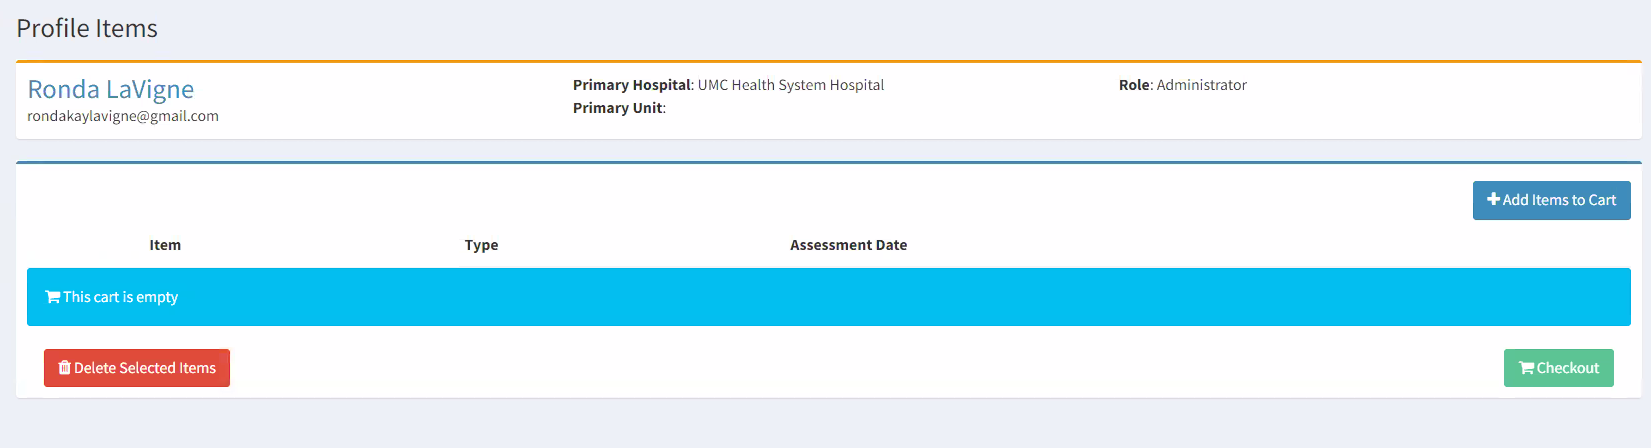Click the Type column header

481,245
